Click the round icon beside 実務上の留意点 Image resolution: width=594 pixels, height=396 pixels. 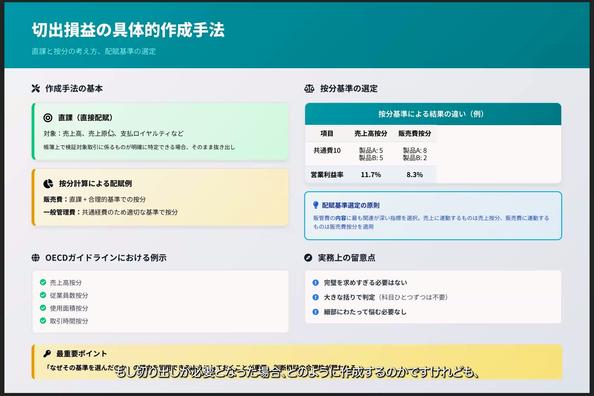click(308, 258)
